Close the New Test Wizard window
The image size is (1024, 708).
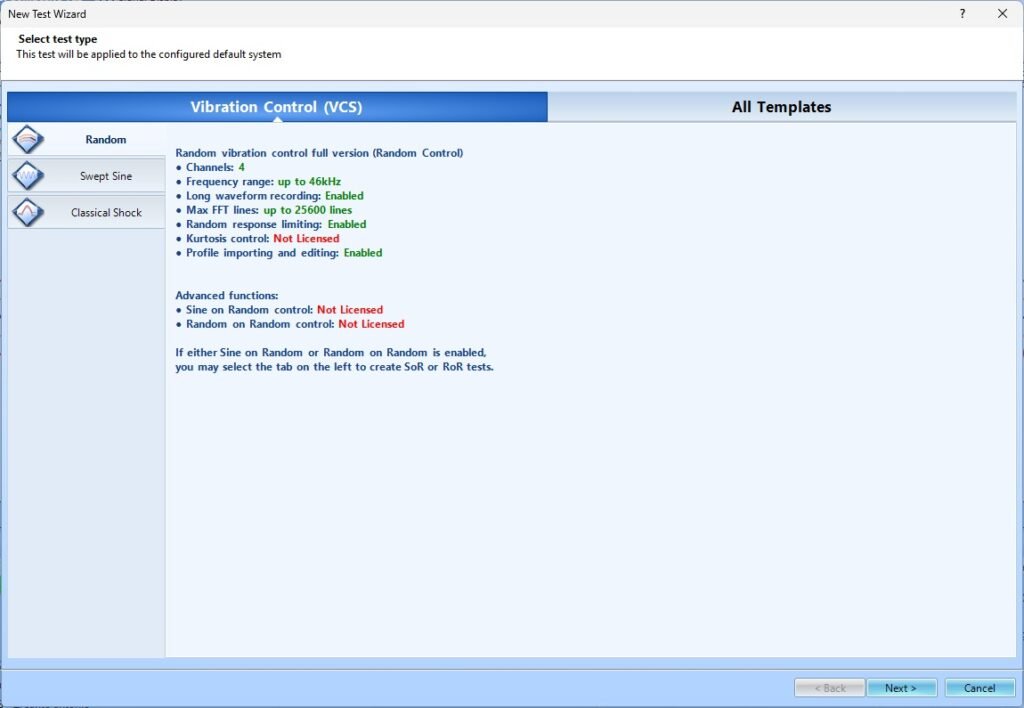pyautogui.click(x=1002, y=14)
